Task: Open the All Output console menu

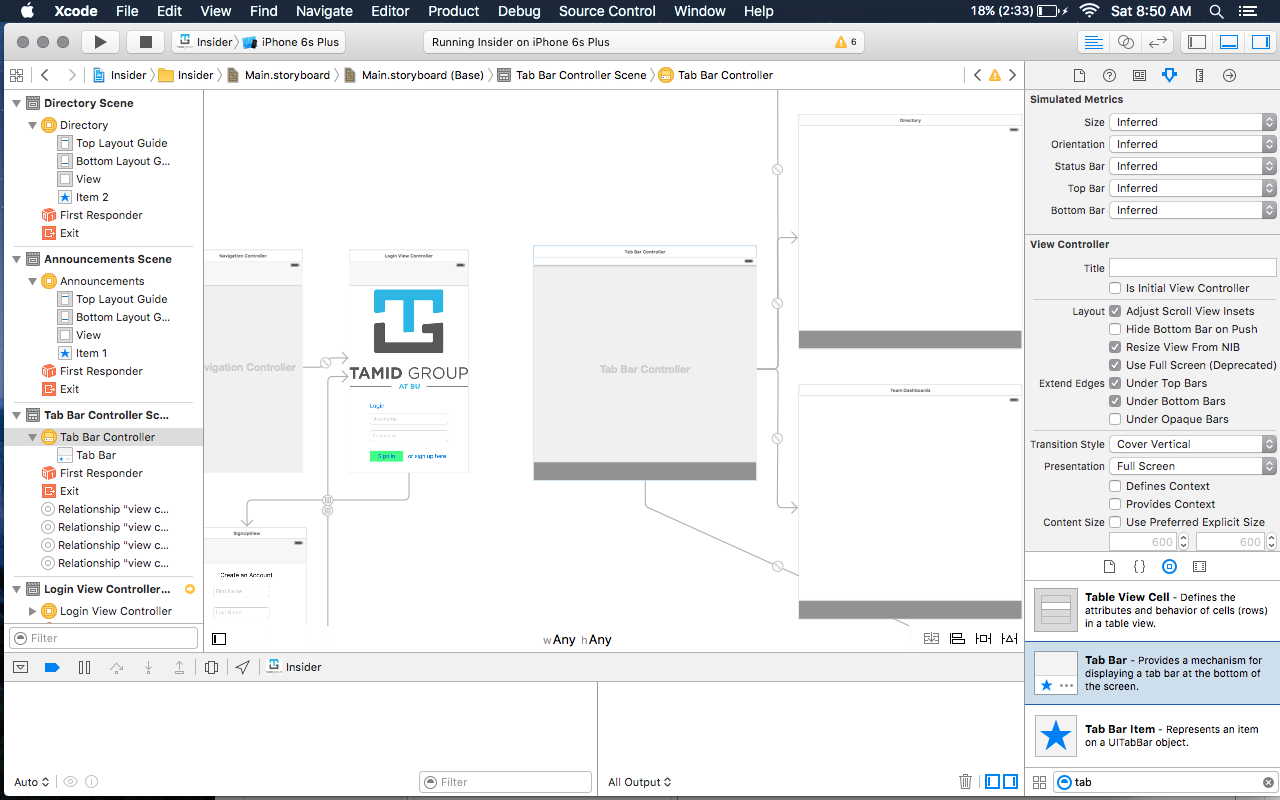Action: tap(640, 782)
